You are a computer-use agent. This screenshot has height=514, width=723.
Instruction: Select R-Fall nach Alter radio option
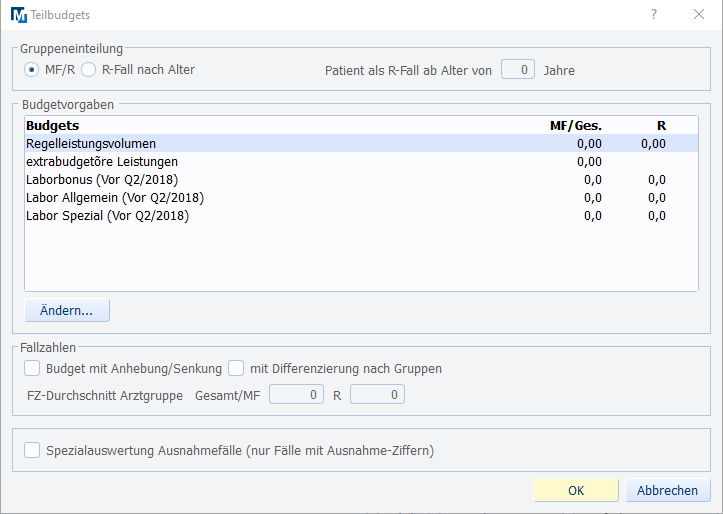88,70
